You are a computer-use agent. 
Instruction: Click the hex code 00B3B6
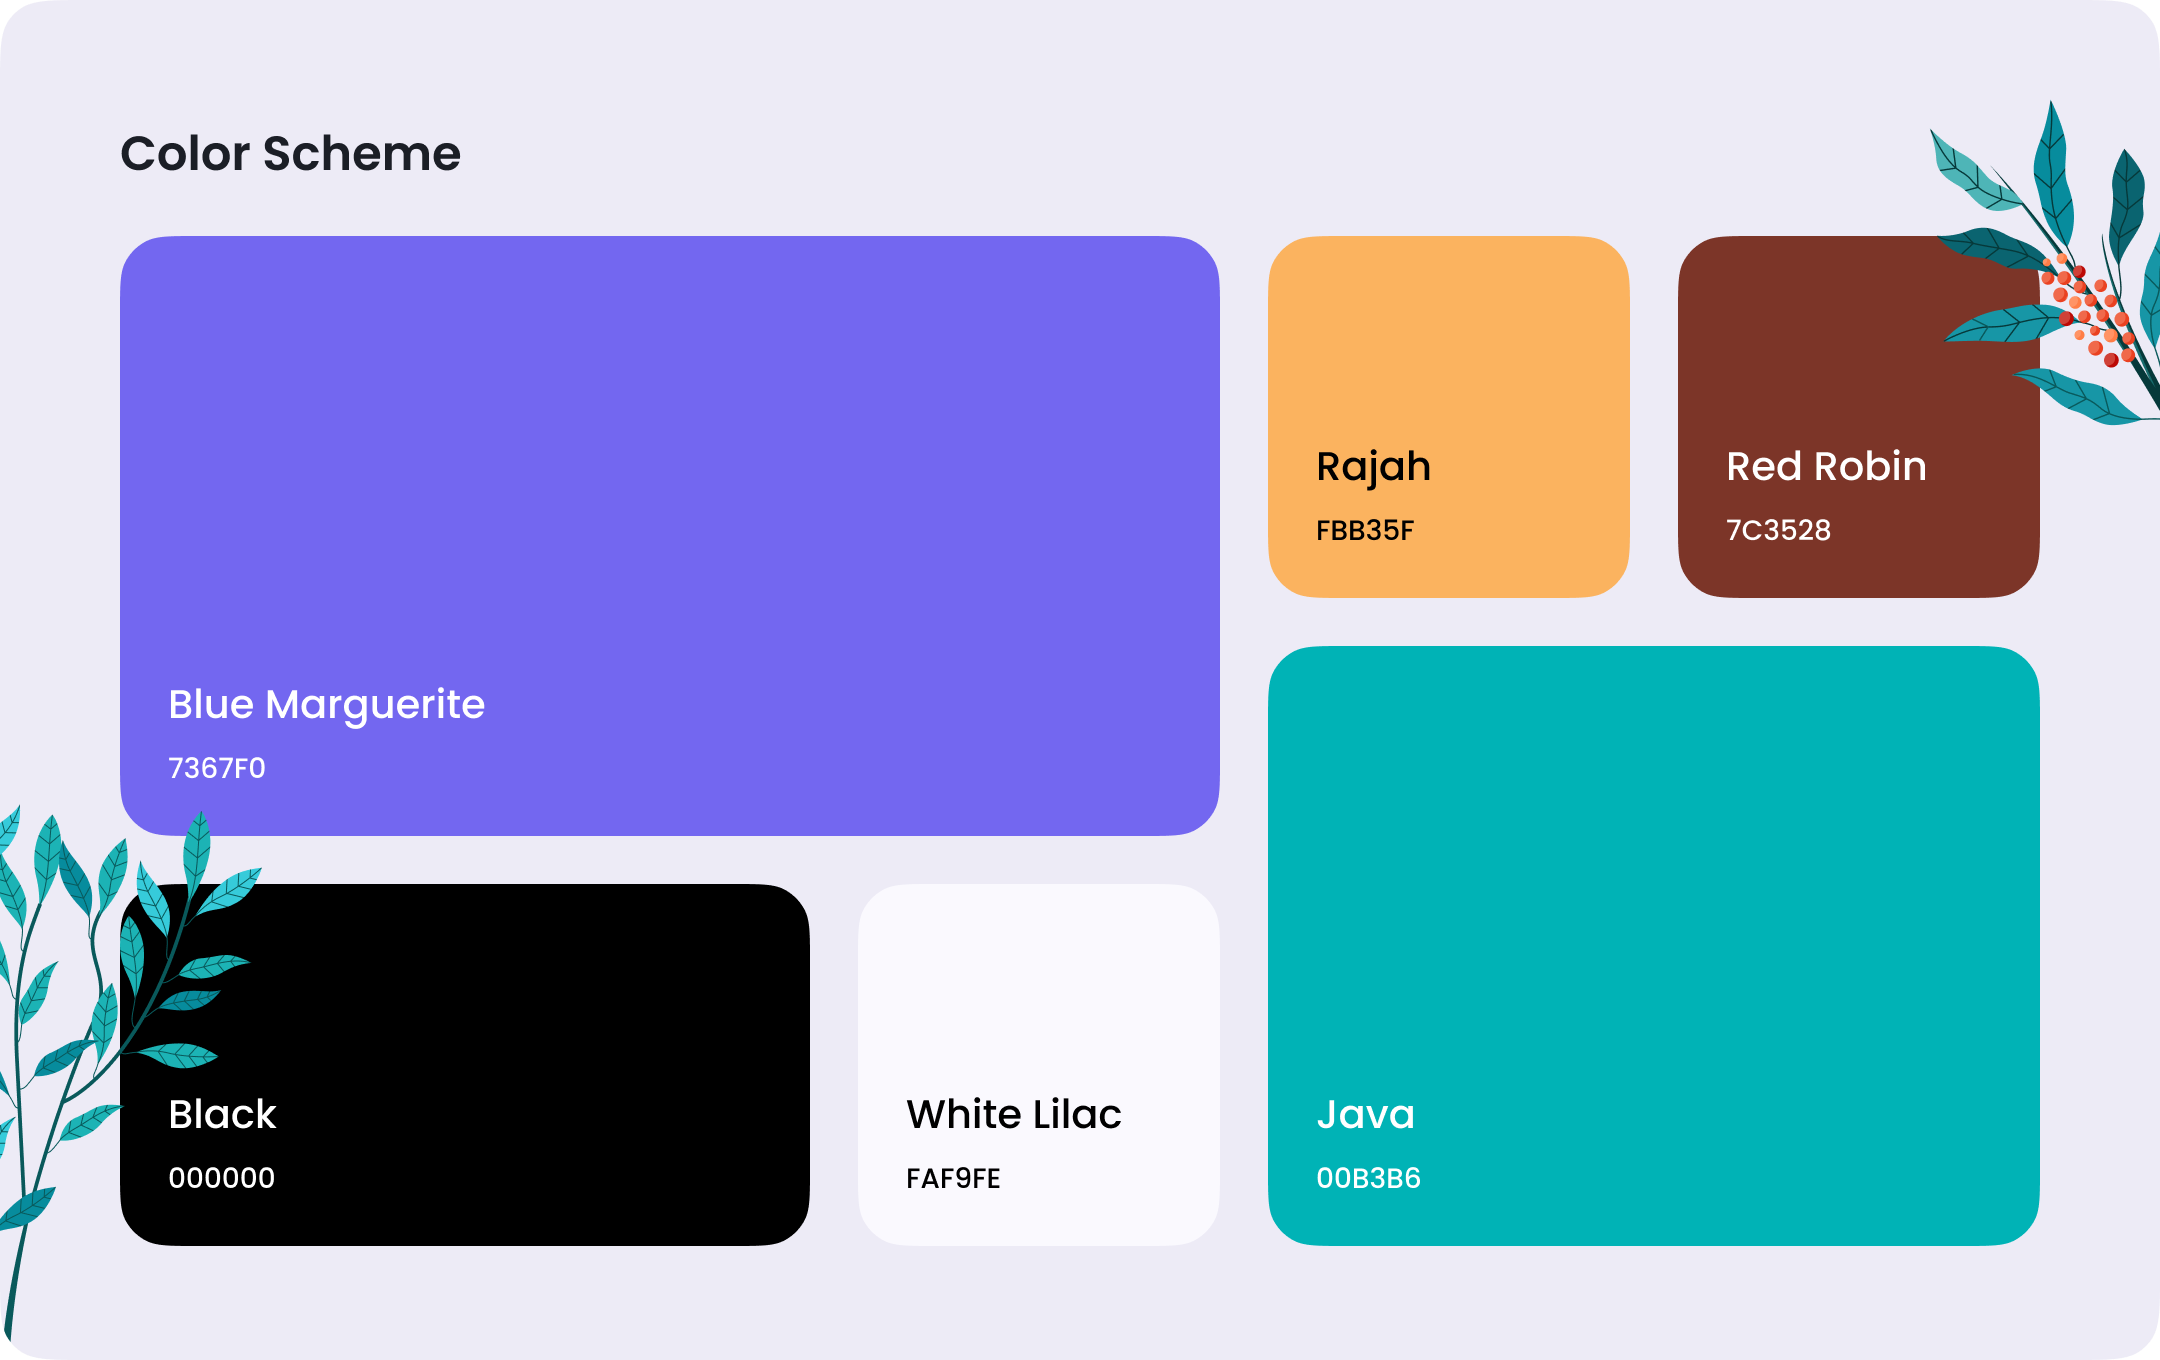click(1369, 1178)
